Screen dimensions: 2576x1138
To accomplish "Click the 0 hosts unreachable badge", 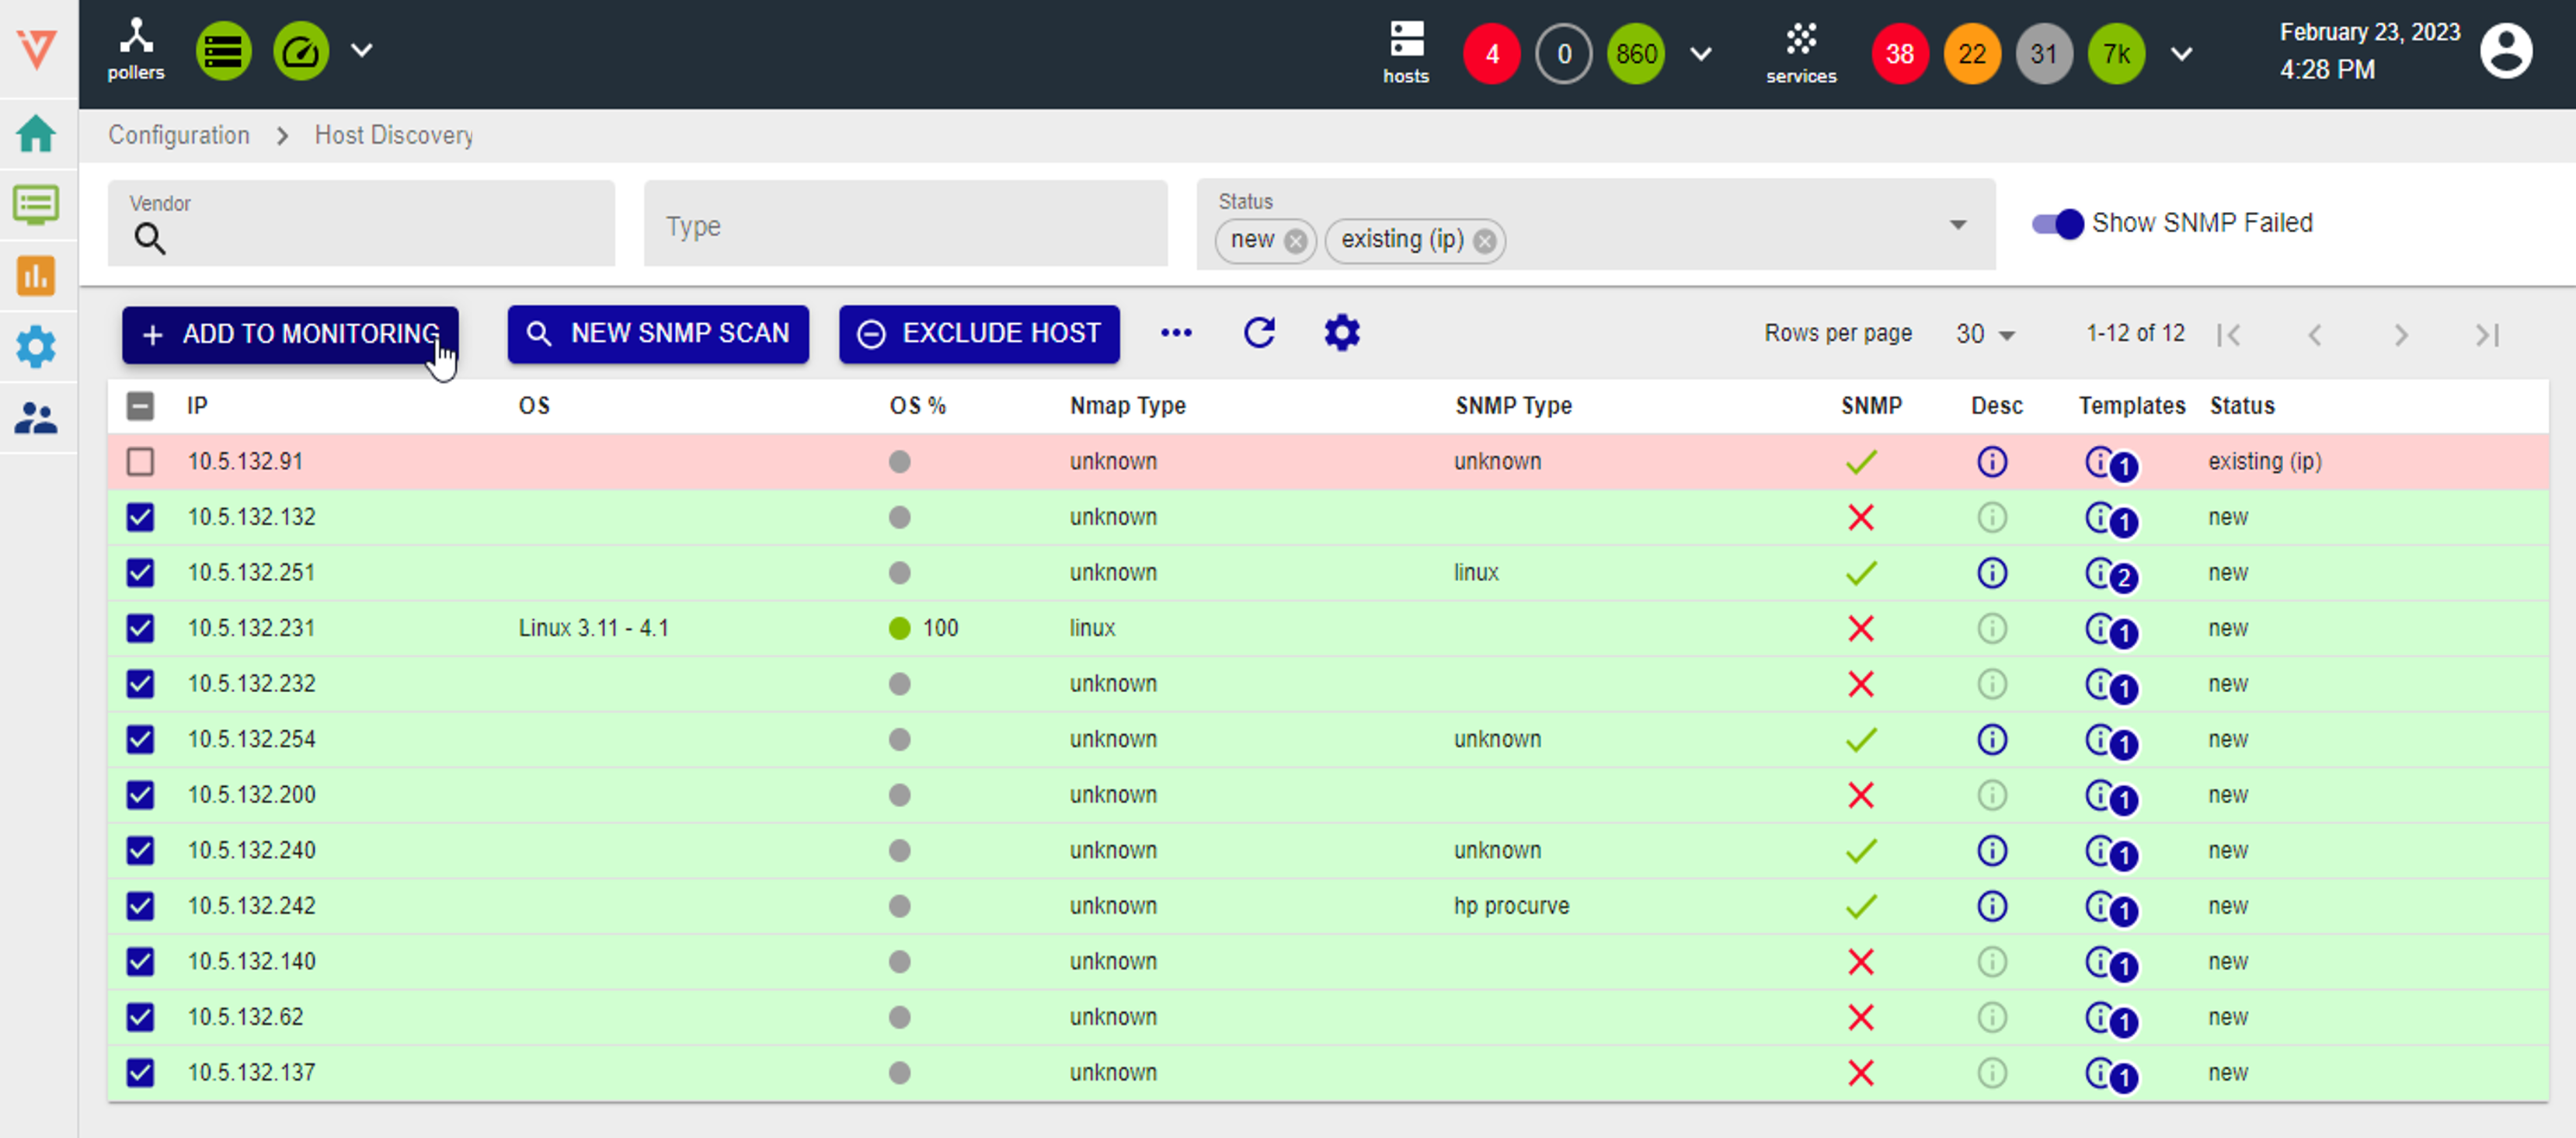I will point(1564,53).
